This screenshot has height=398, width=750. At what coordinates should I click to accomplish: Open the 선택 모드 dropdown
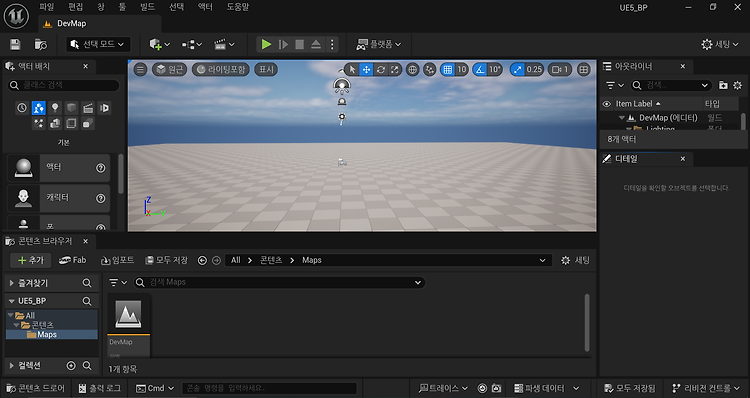coord(98,44)
